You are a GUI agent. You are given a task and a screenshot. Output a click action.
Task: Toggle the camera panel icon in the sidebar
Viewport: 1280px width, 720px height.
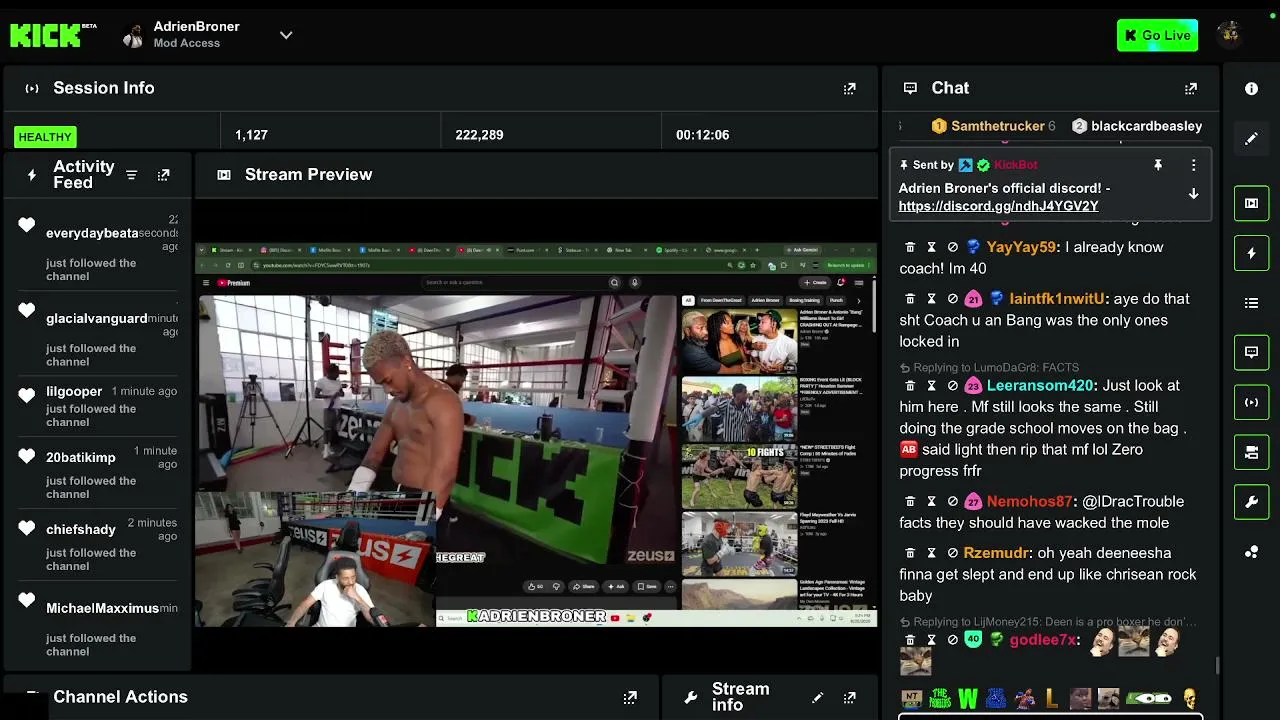coord(1251,452)
